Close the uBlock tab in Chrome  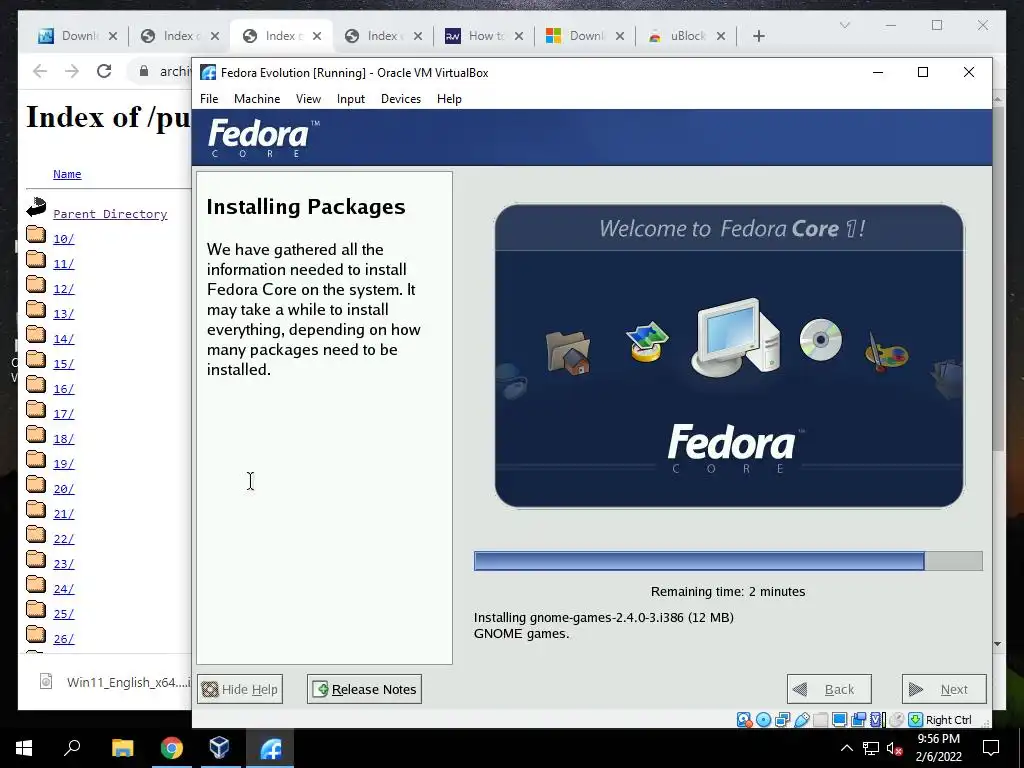[721, 36]
